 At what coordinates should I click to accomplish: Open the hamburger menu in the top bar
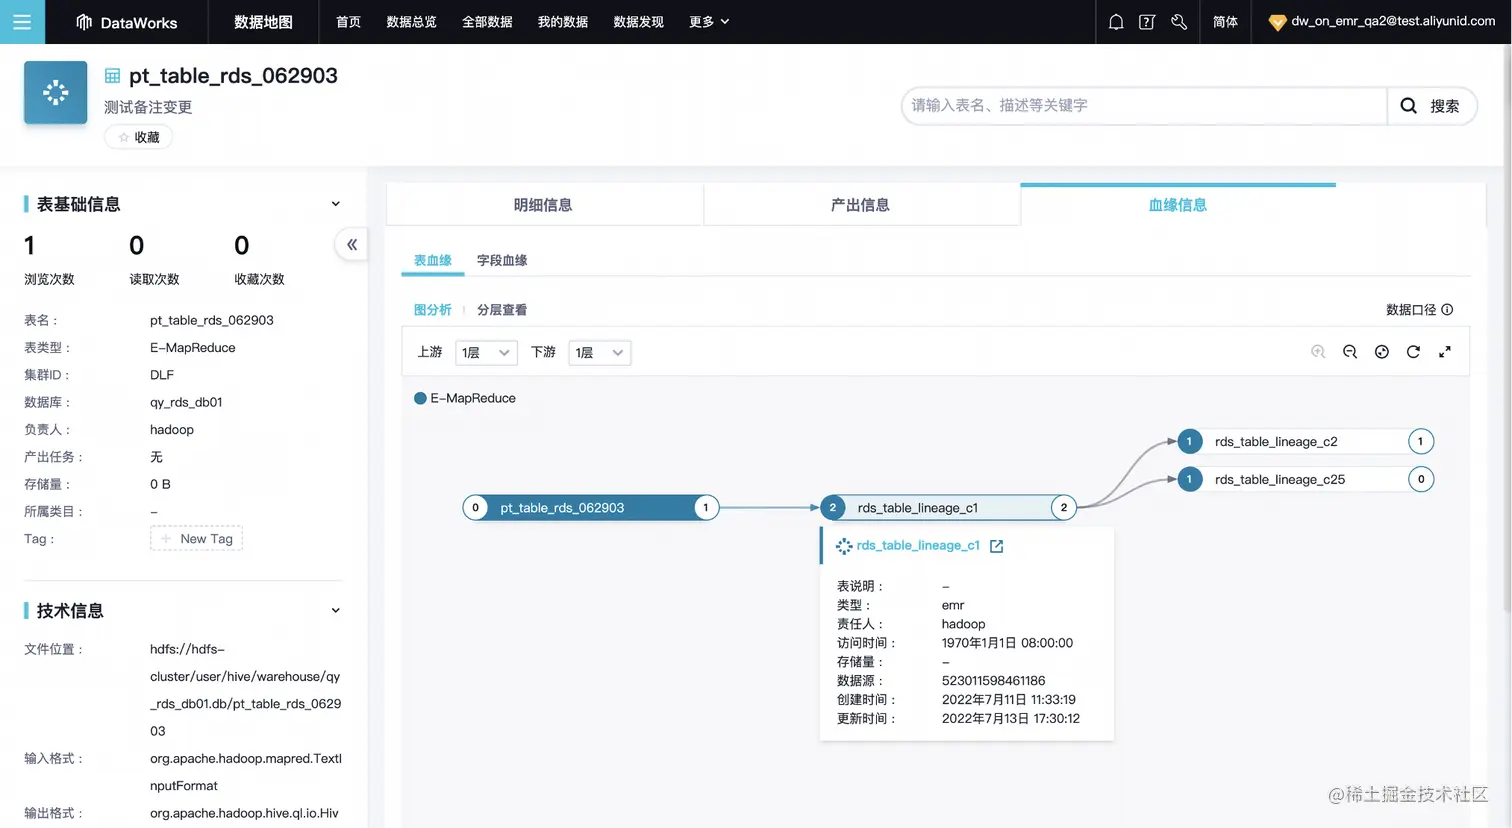pos(22,22)
